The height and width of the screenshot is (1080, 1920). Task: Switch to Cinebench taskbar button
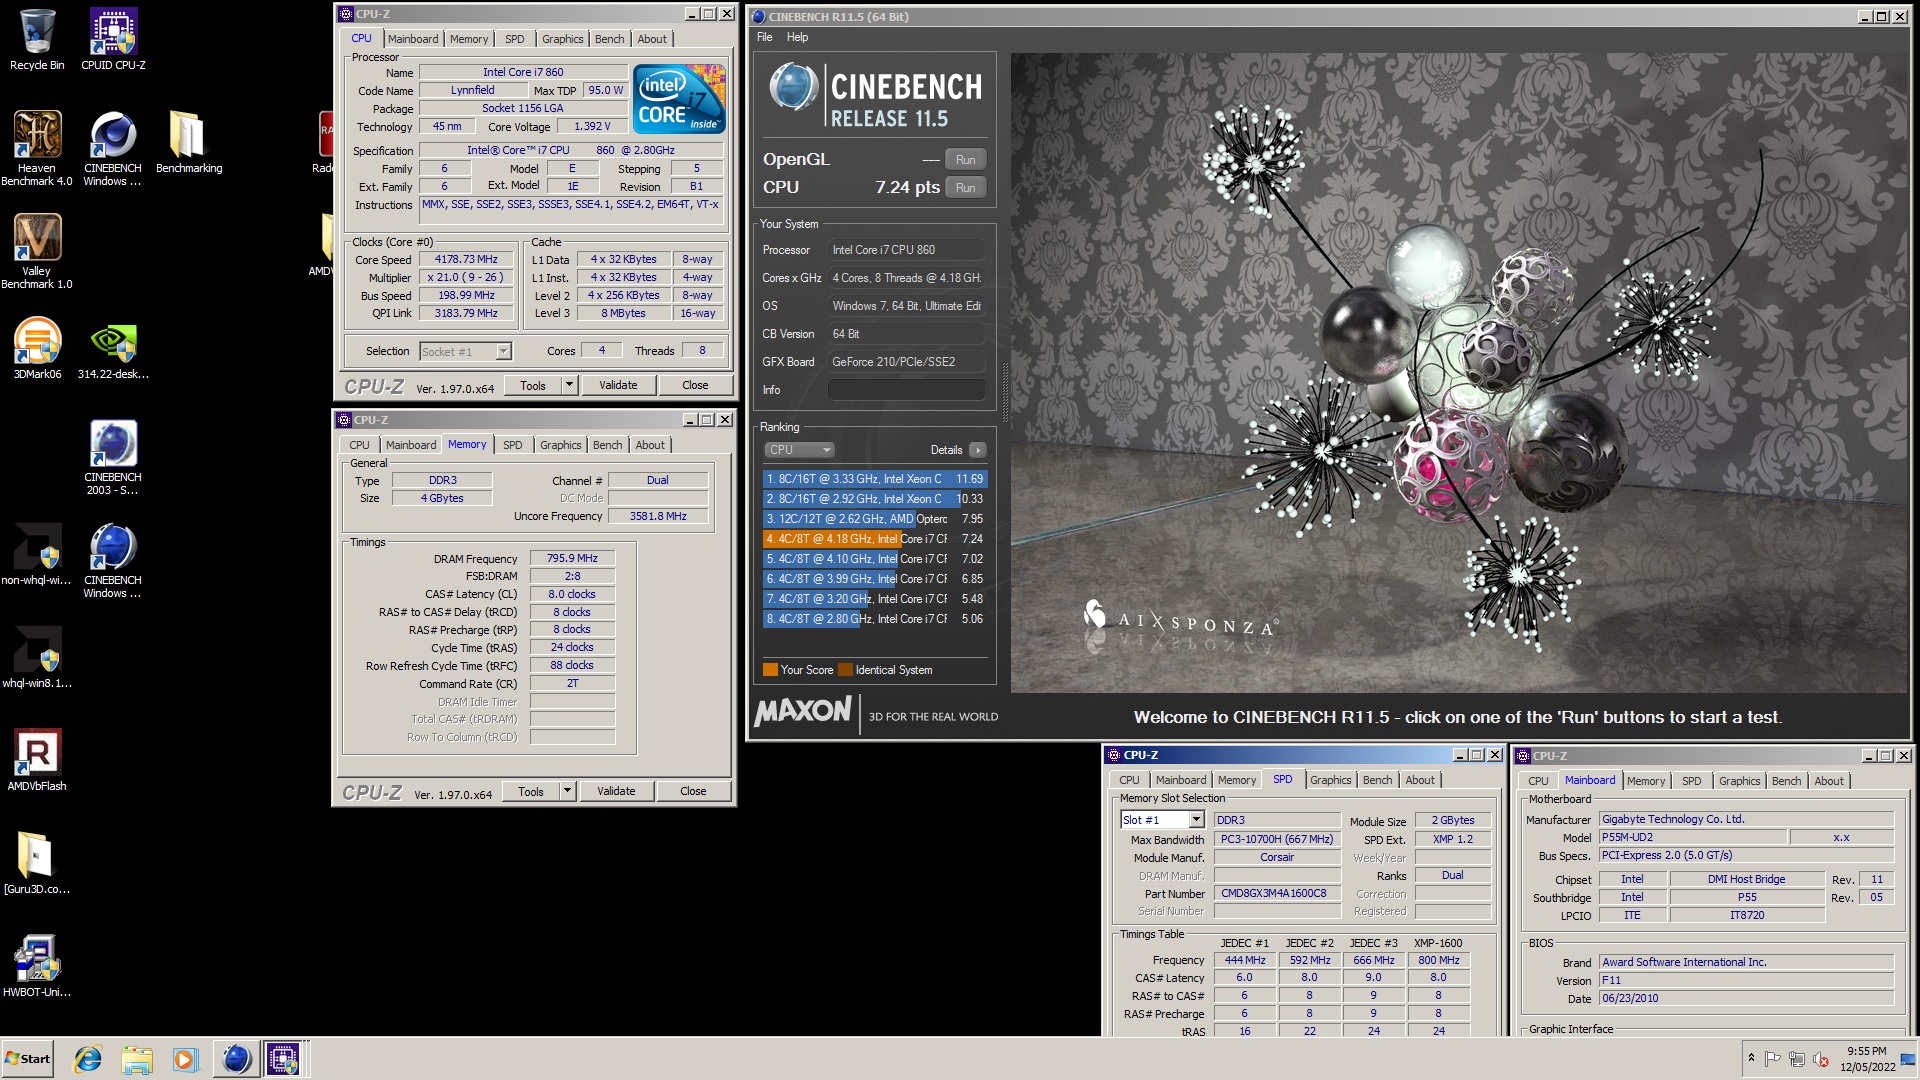pos(236,1059)
